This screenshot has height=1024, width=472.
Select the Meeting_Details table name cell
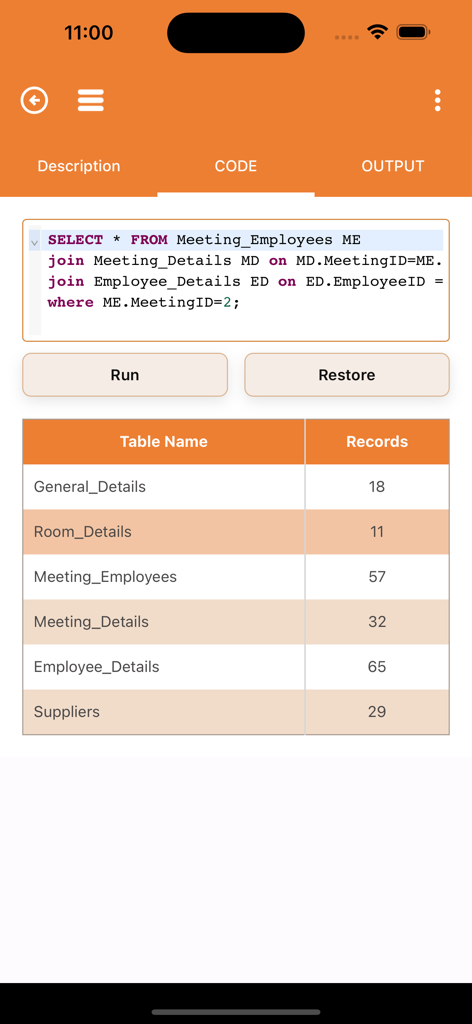[163, 622]
